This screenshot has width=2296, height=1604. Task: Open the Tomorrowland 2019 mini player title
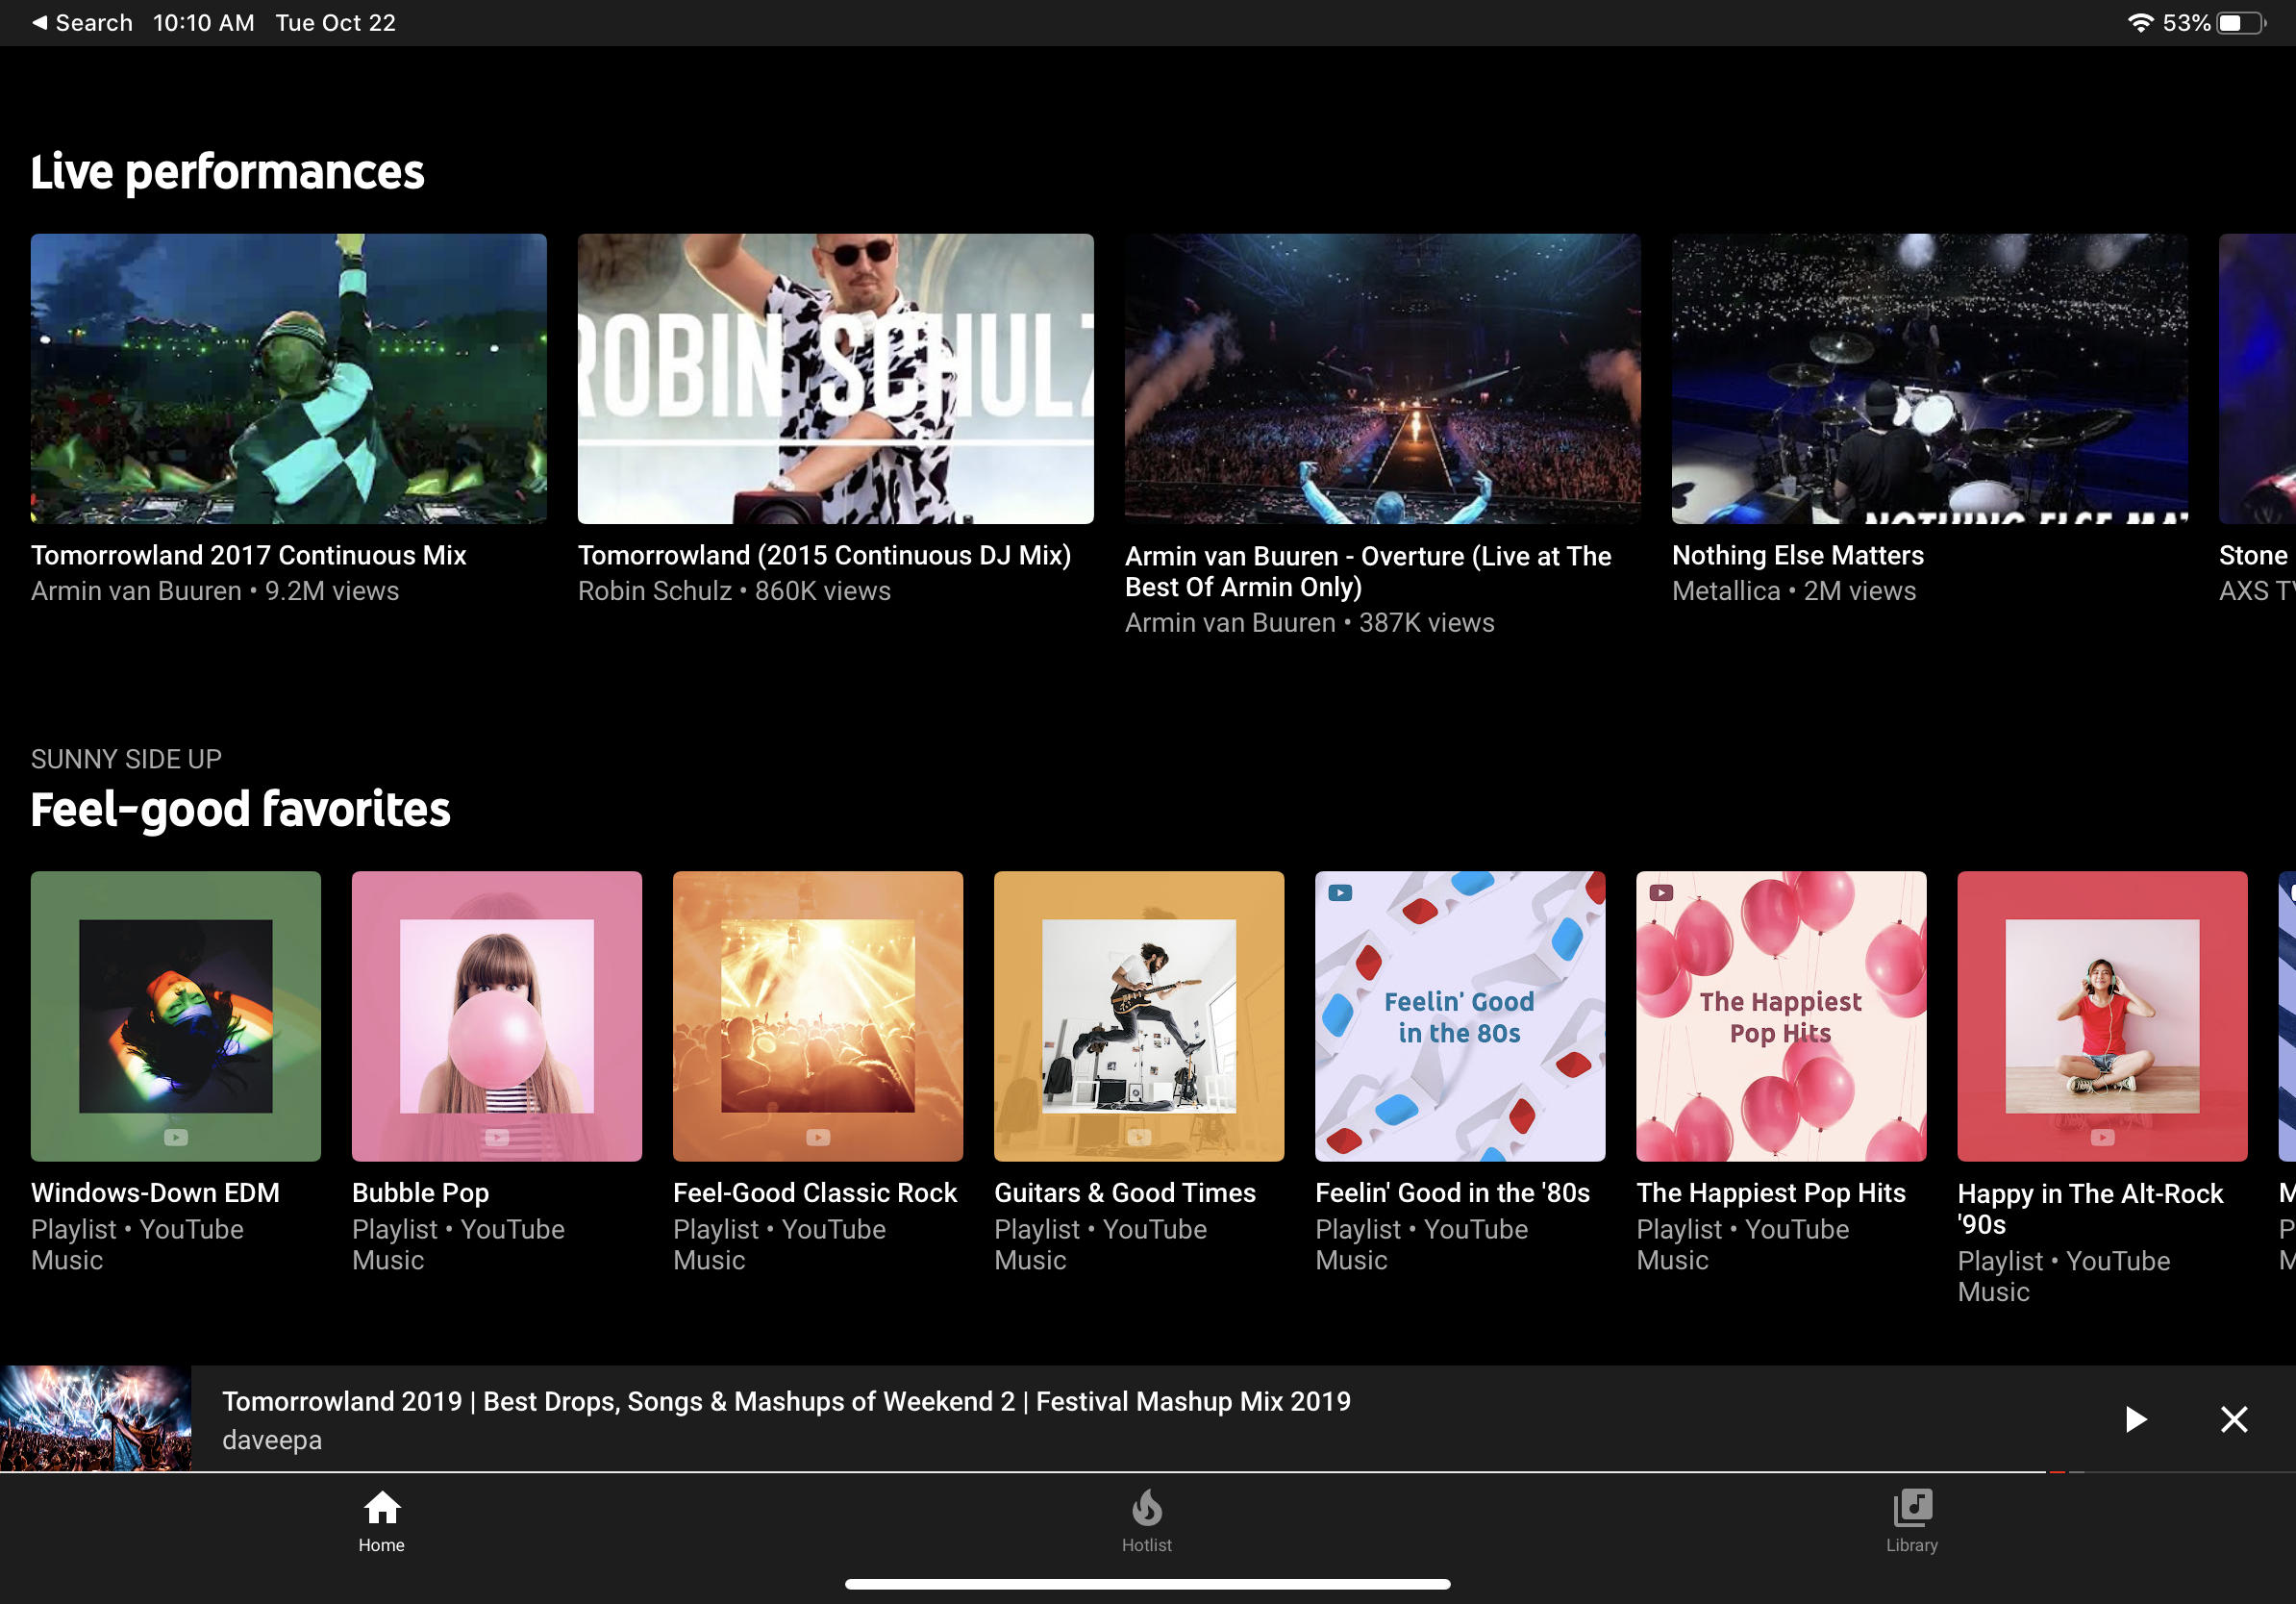pos(786,1402)
